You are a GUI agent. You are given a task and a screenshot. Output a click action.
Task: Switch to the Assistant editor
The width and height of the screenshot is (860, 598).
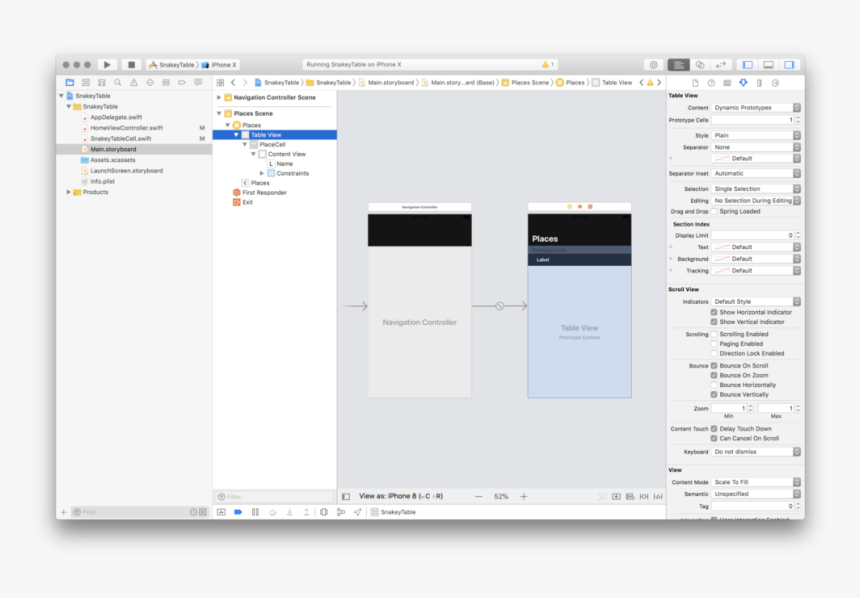(x=700, y=65)
